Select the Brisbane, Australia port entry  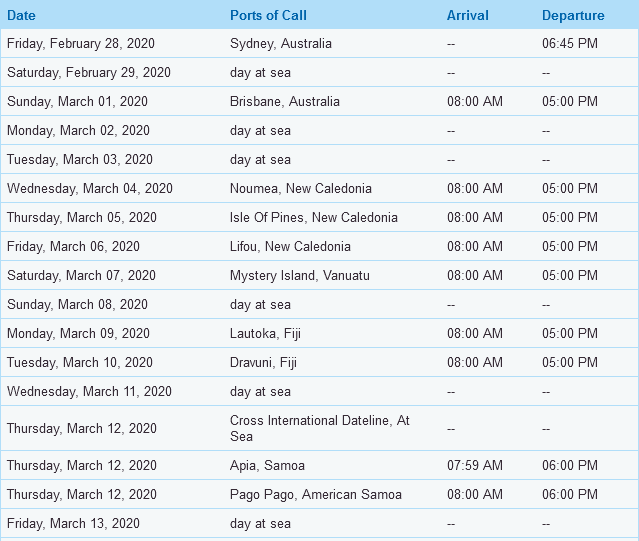tap(284, 101)
